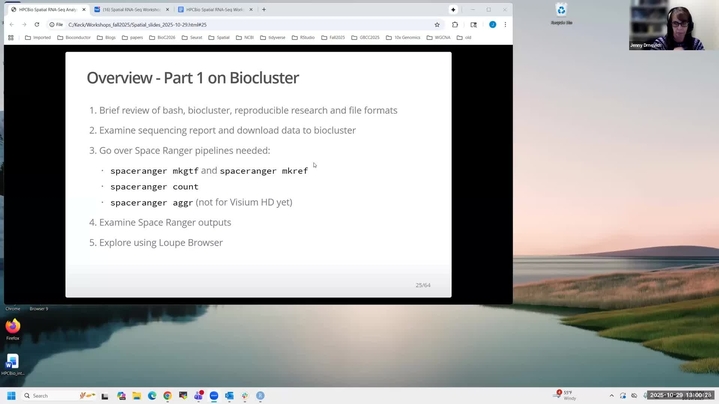The width and height of the screenshot is (719, 404).
Task: Expand the Seurat bookmarks folder
Action: [191, 37]
